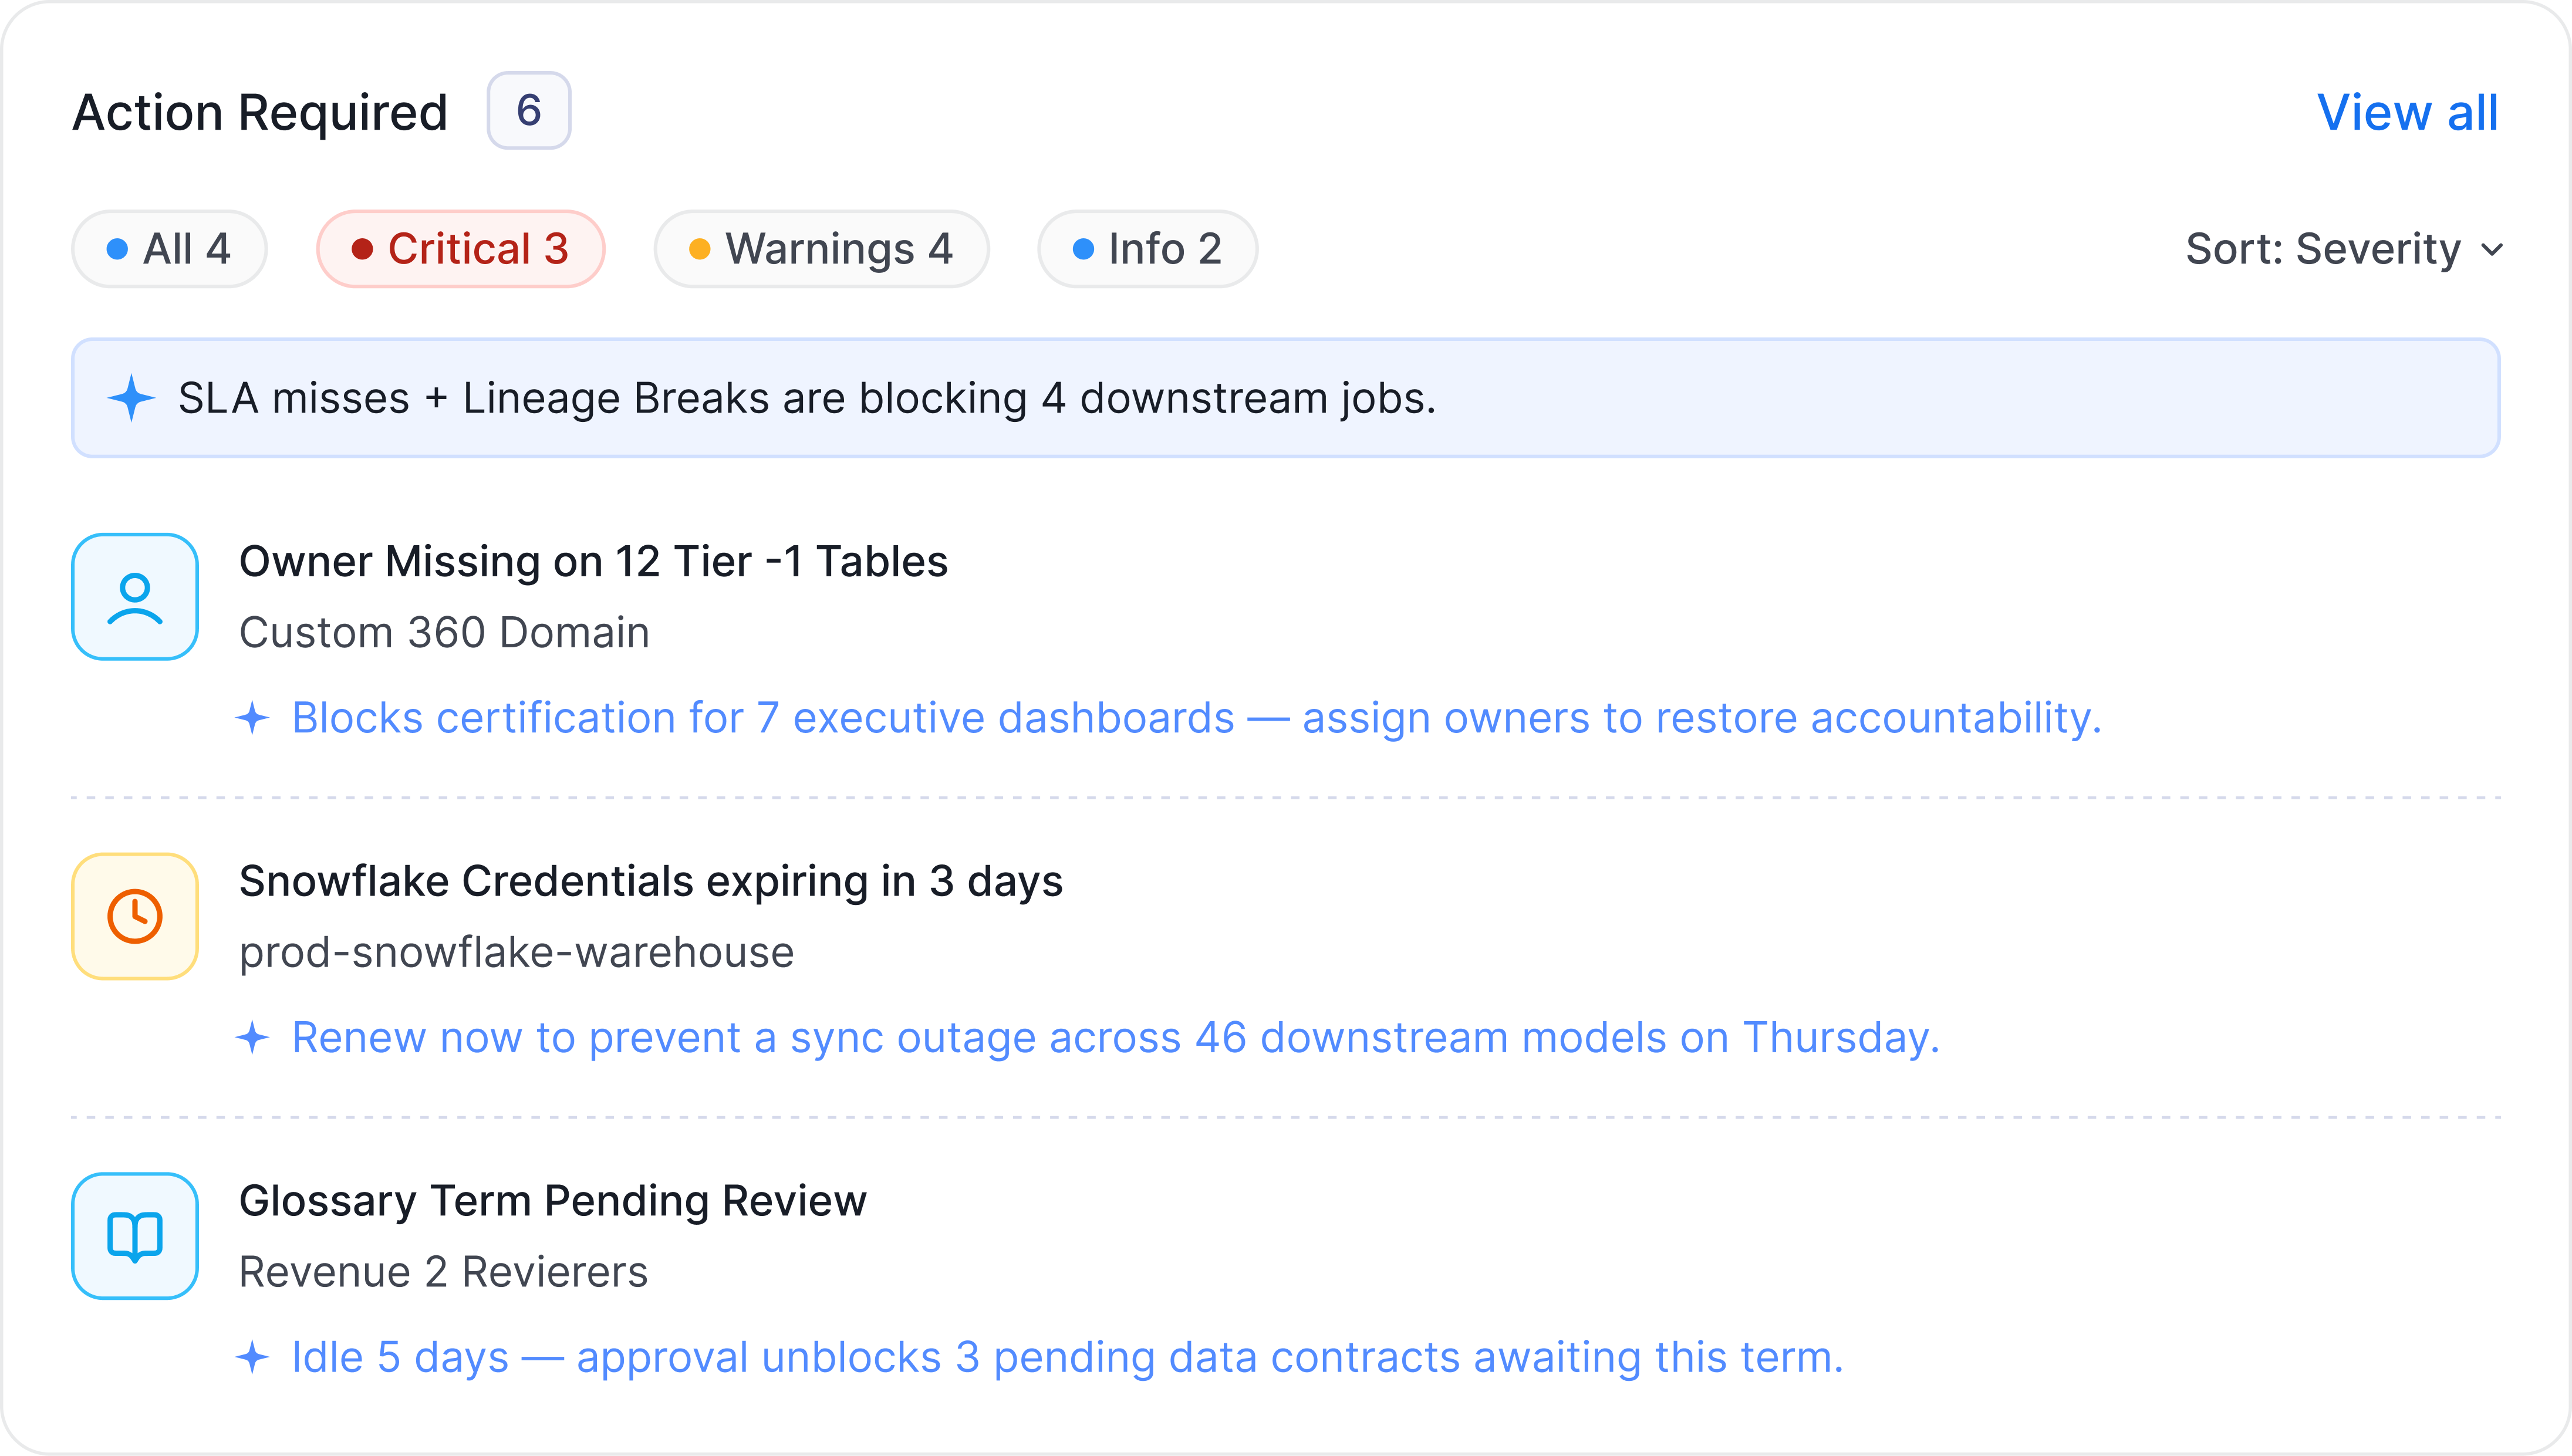The height and width of the screenshot is (1456, 2572).
Task: Switch to the Info 2 filter
Action: (x=1147, y=249)
